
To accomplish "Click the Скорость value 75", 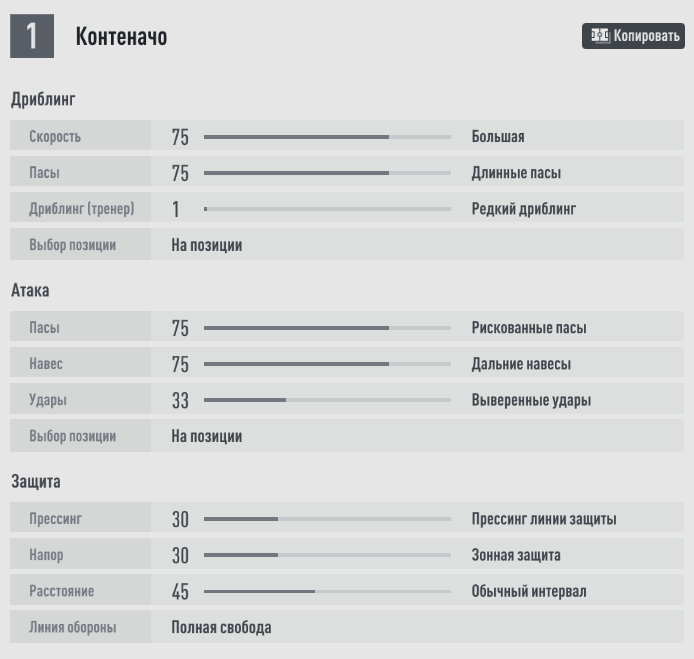I will (180, 137).
